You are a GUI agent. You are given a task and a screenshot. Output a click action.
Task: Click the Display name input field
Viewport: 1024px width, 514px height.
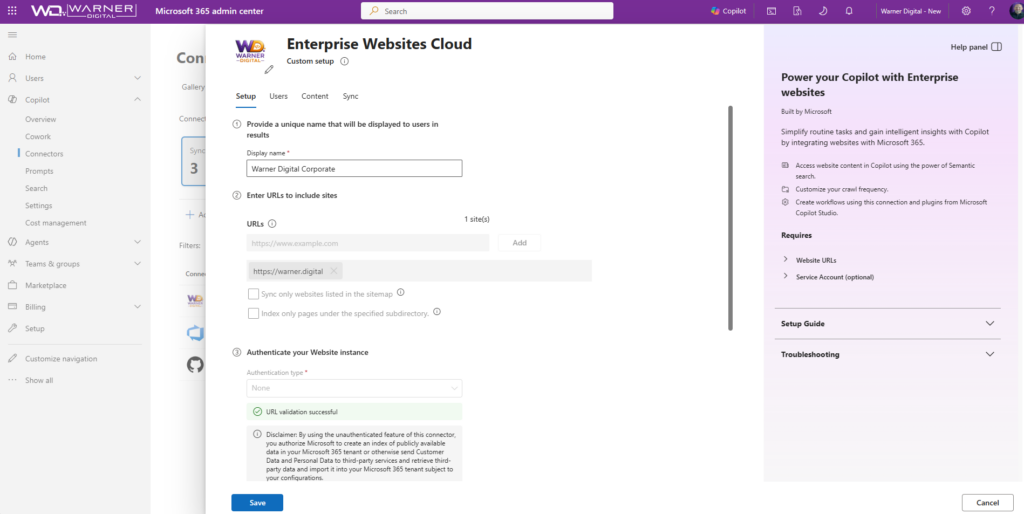click(354, 169)
